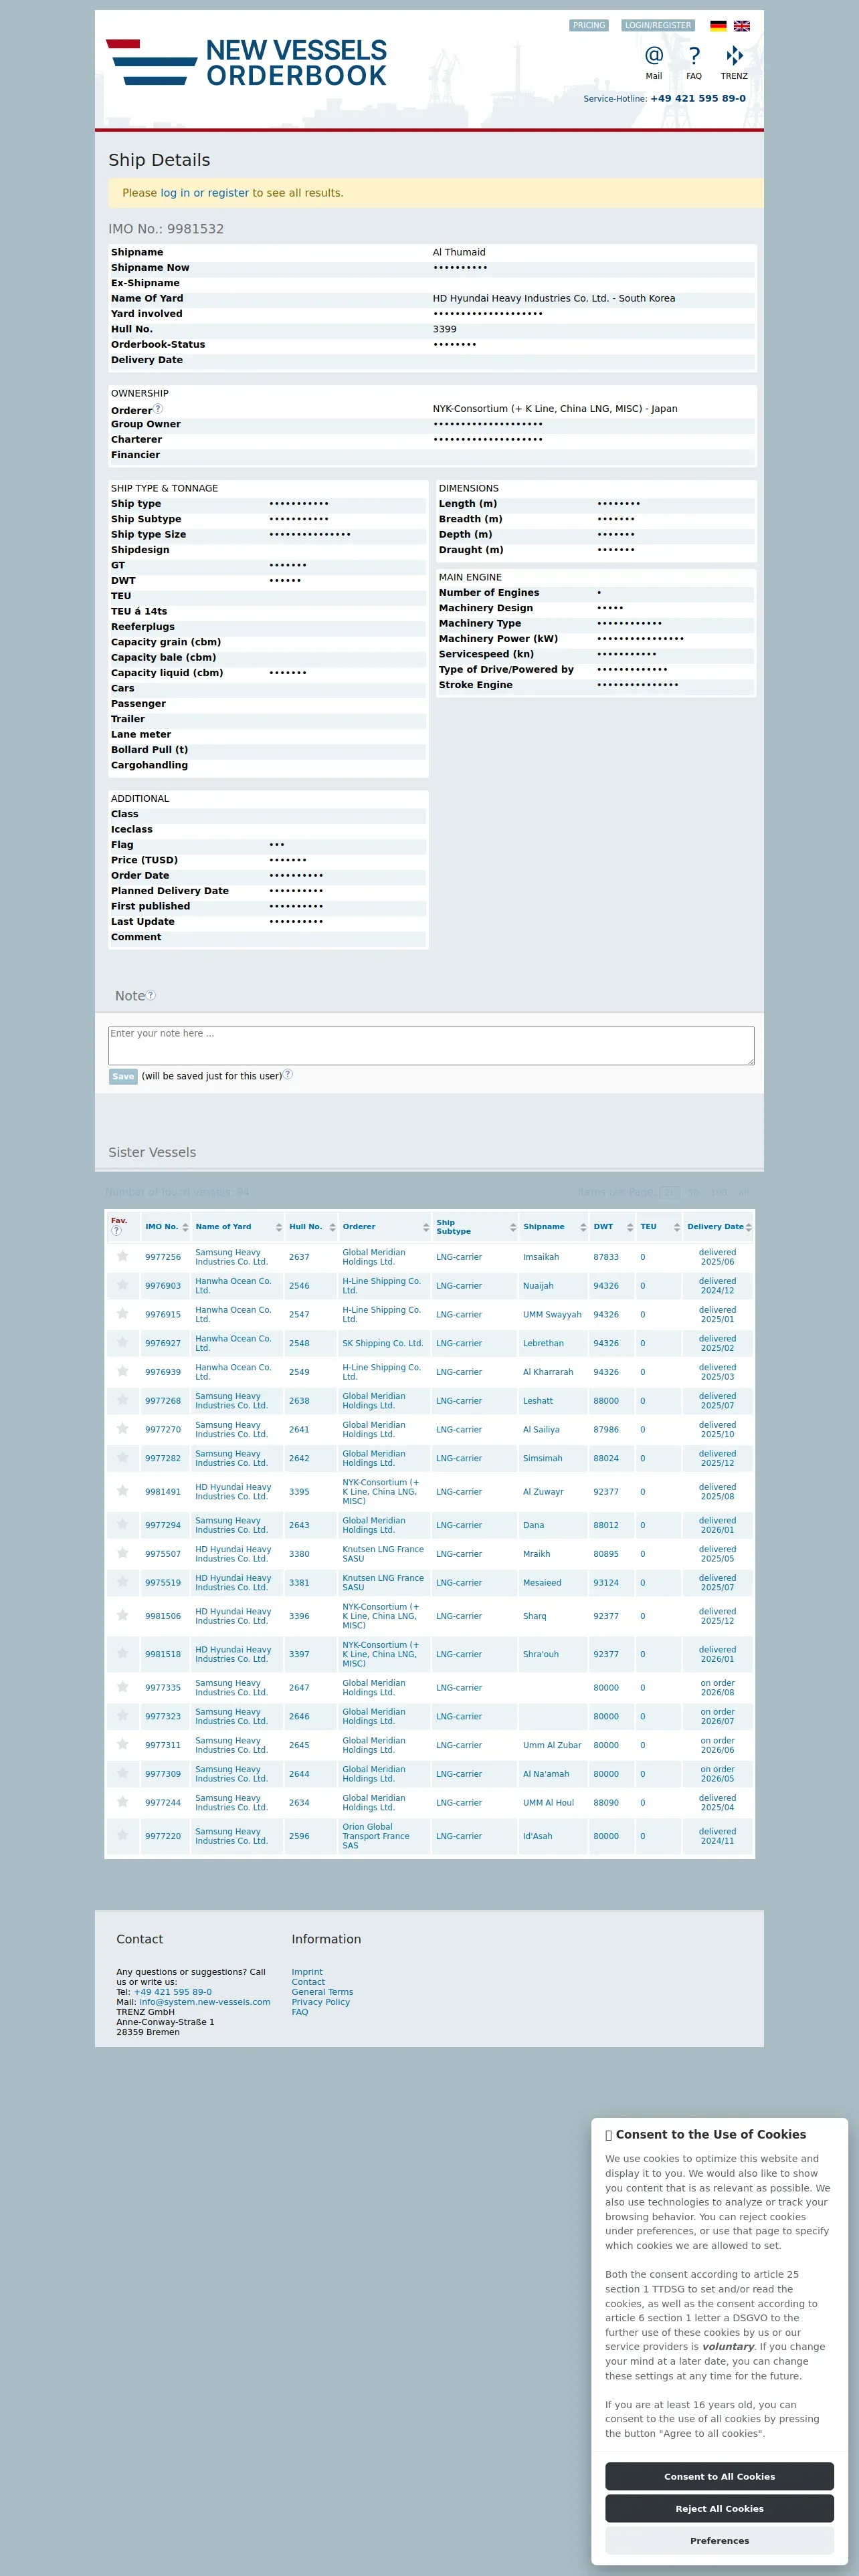
Task: Sort table by TEU column
Action: coord(660,1226)
